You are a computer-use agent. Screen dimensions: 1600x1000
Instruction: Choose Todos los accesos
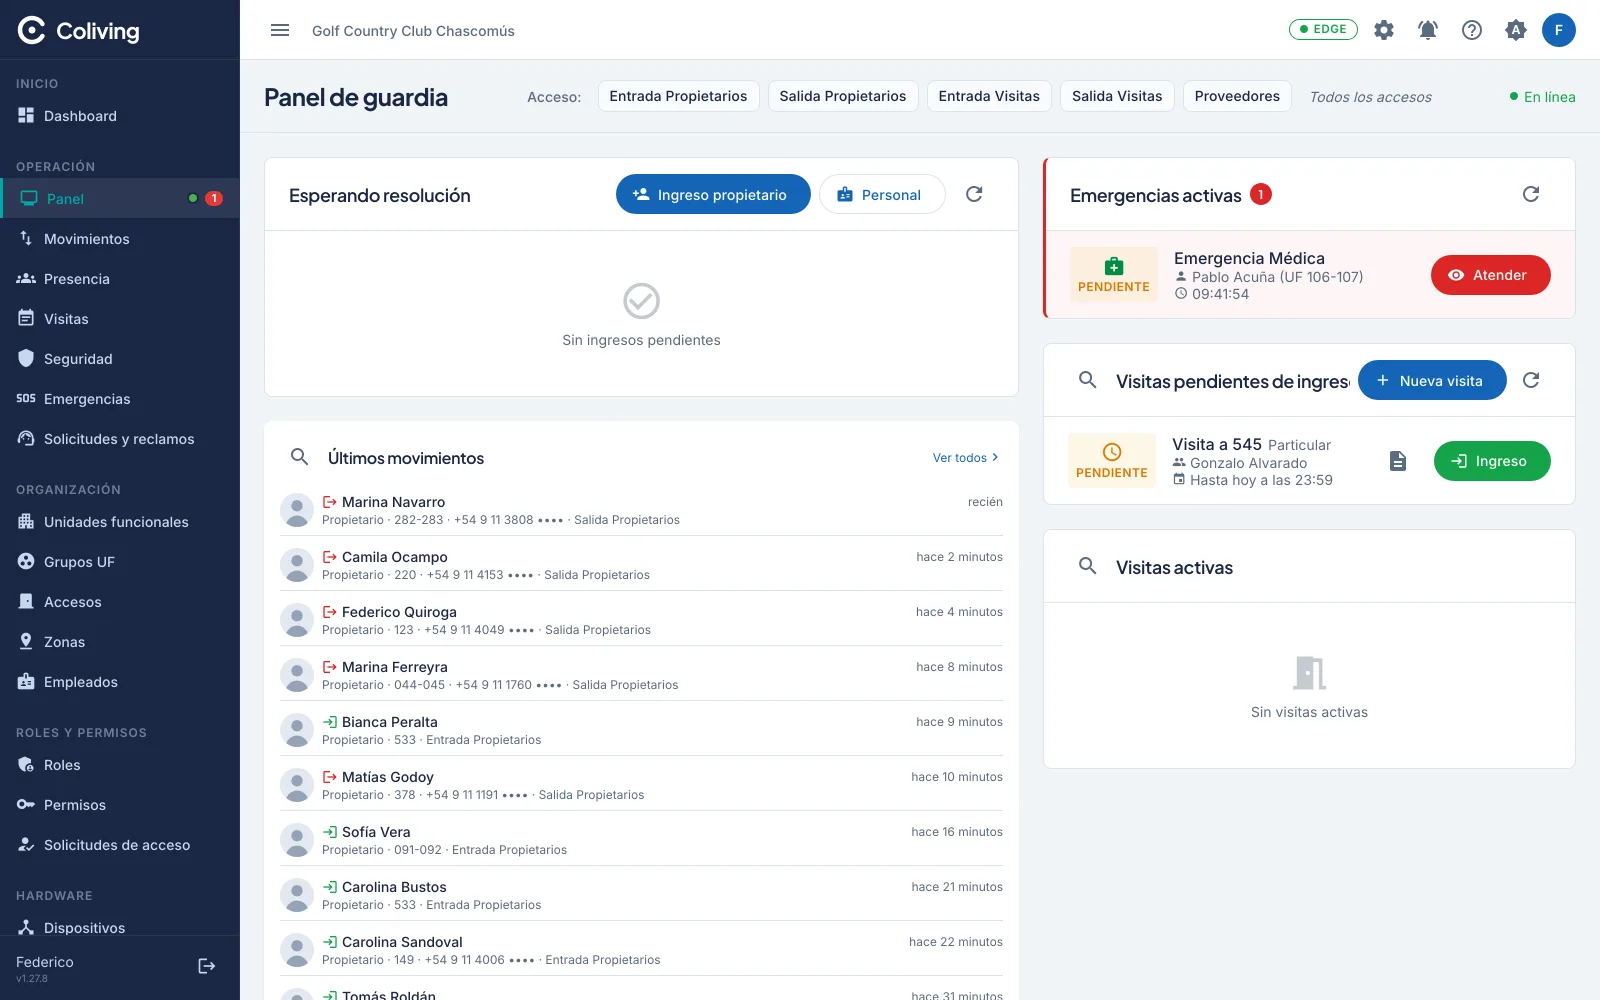pyautogui.click(x=1370, y=97)
